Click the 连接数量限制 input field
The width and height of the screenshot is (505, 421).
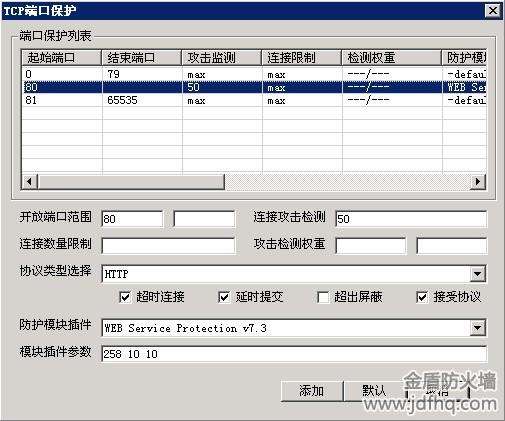coord(168,246)
